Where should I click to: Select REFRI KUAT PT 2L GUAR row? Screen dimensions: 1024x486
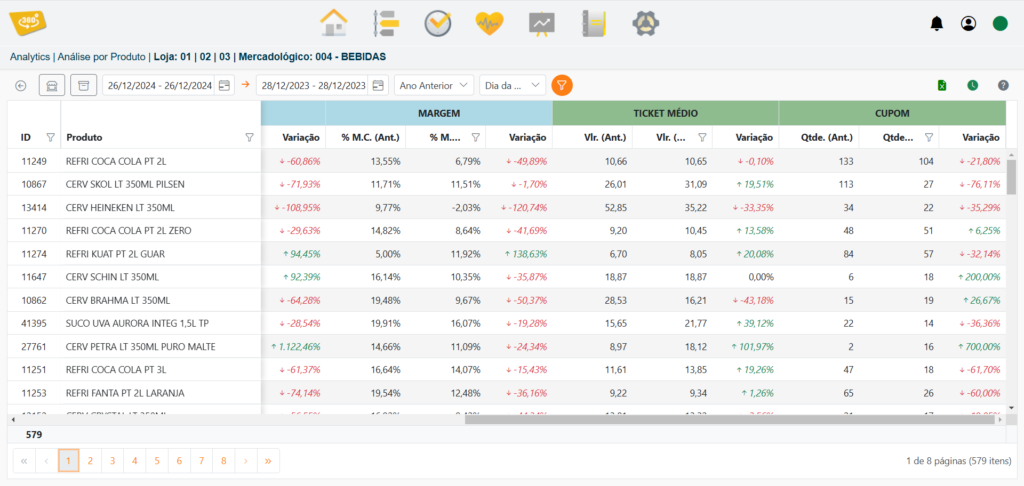(x=507, y=253)
